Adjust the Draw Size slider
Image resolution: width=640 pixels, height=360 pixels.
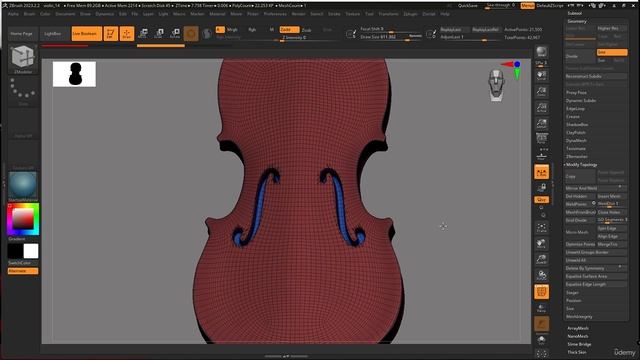point(391,37)
